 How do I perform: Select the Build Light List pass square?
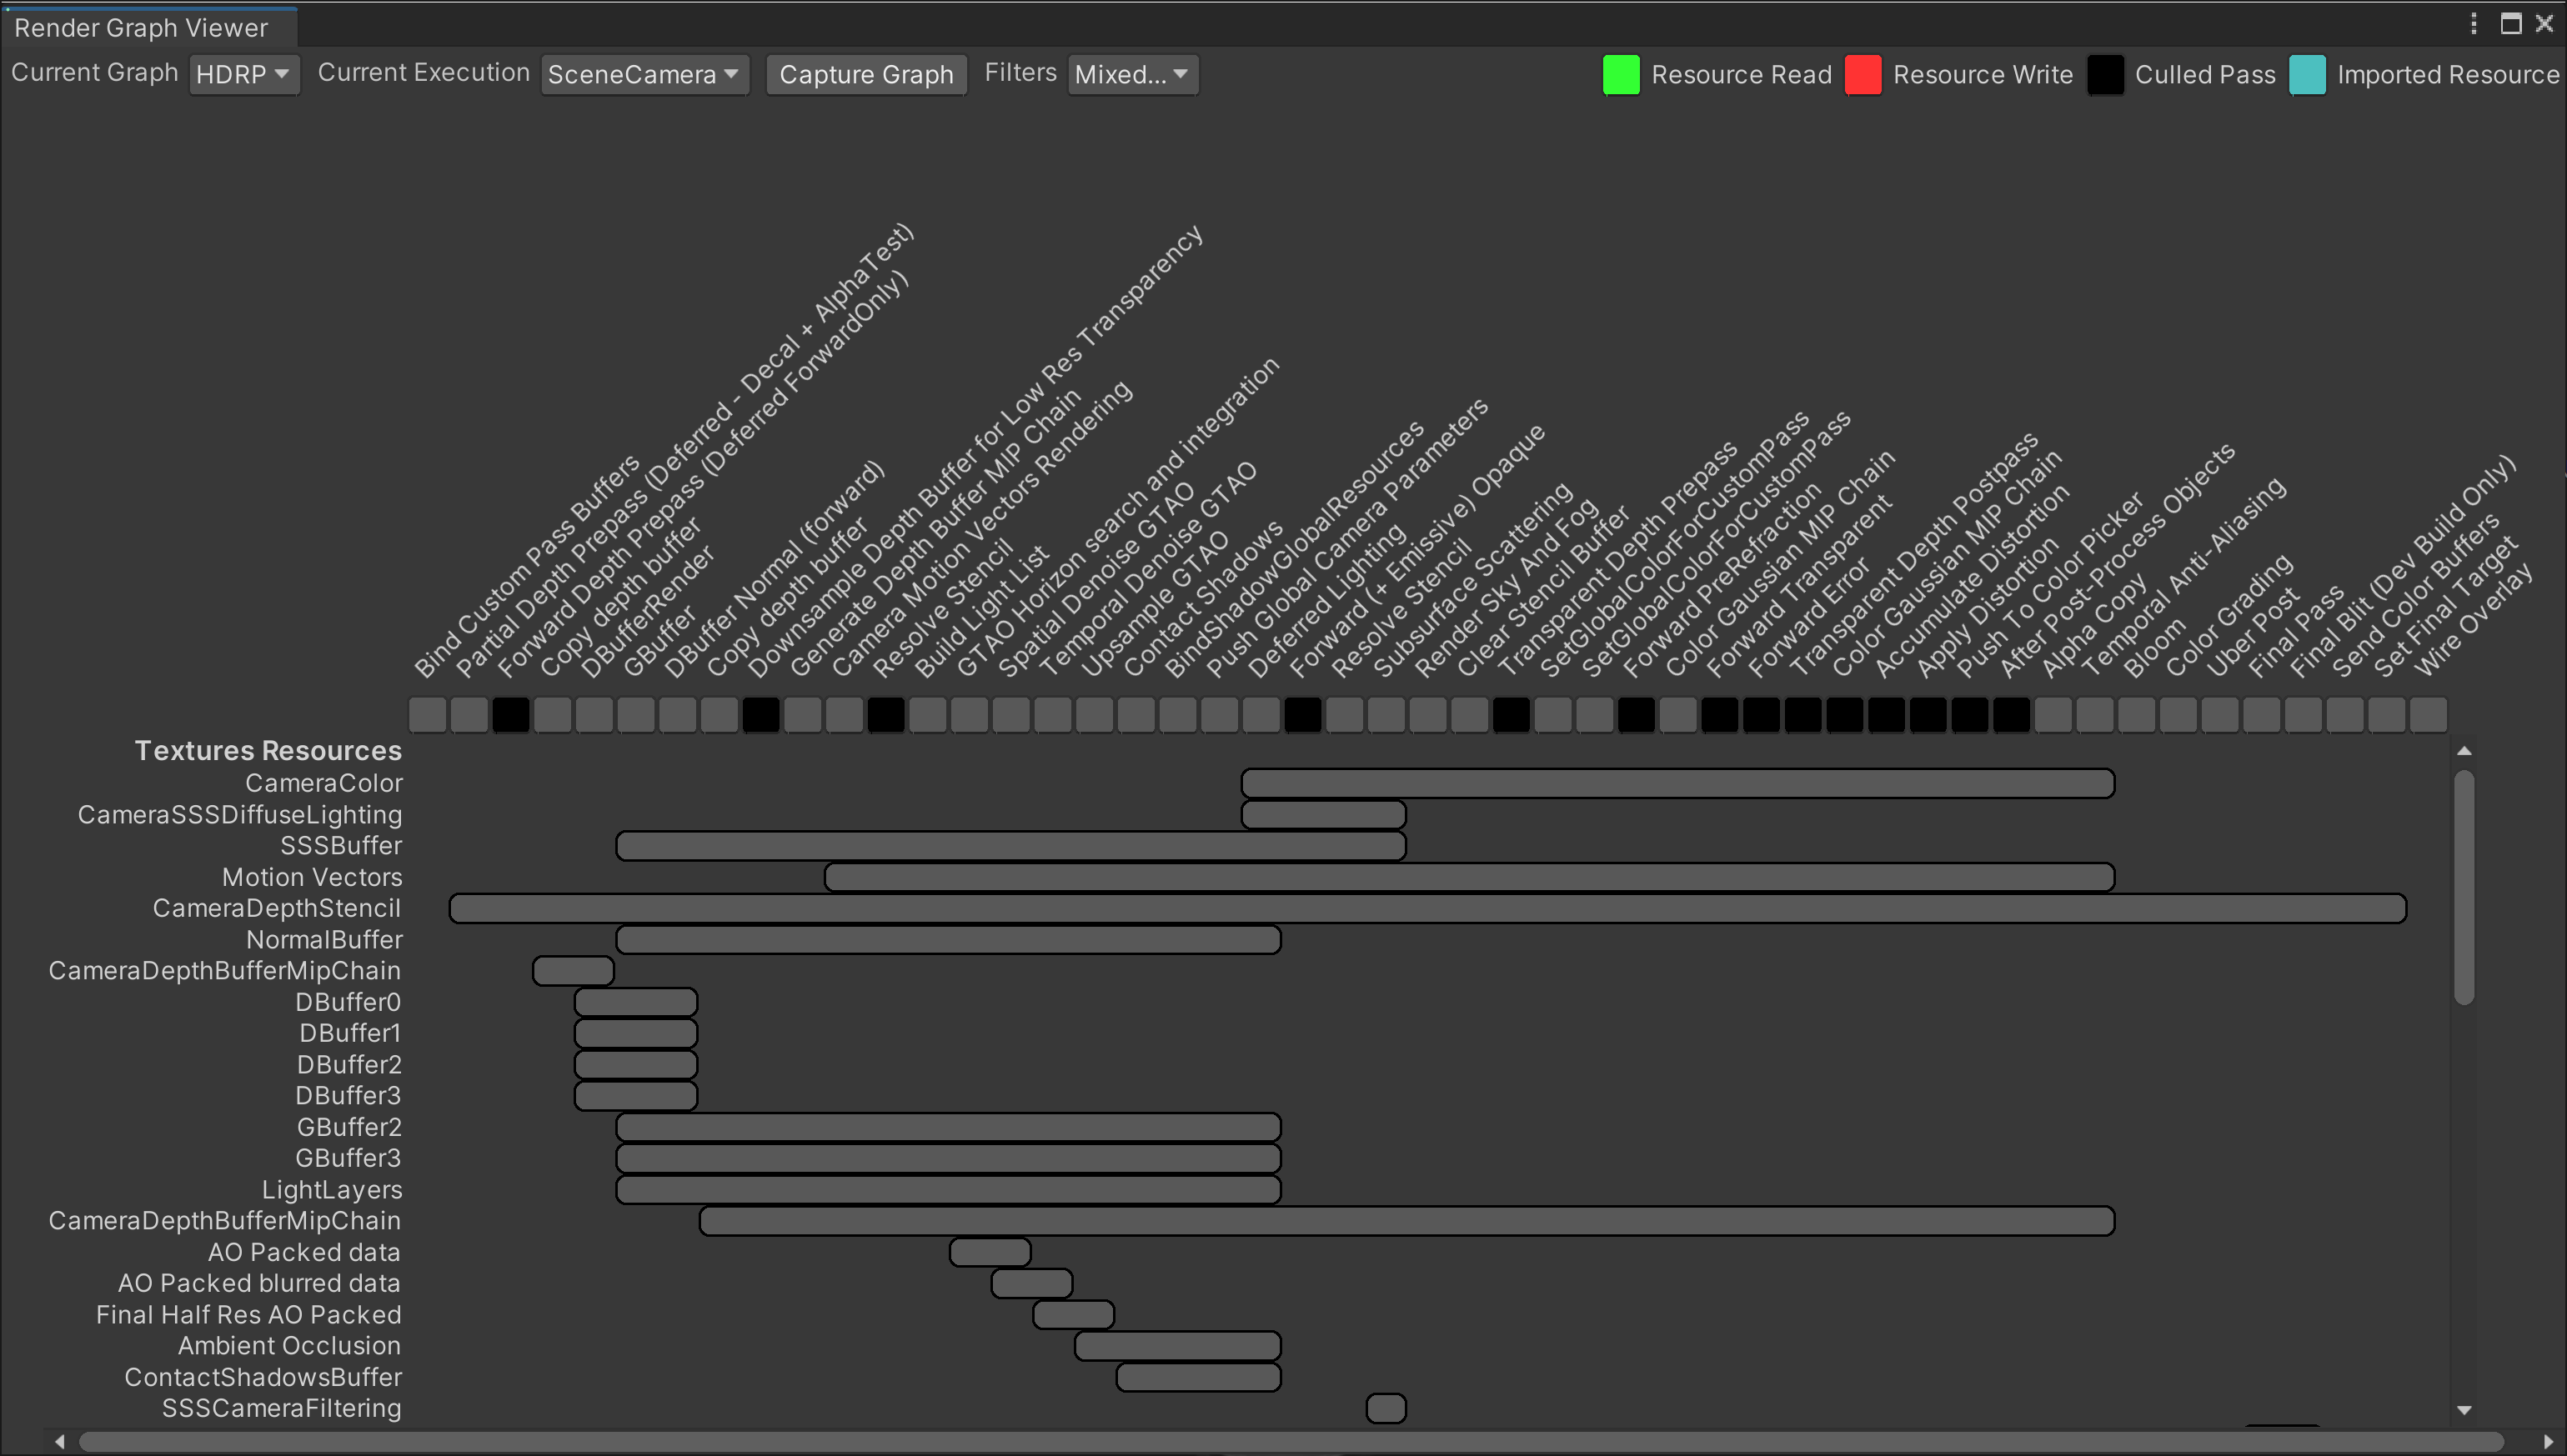point(928,715)
